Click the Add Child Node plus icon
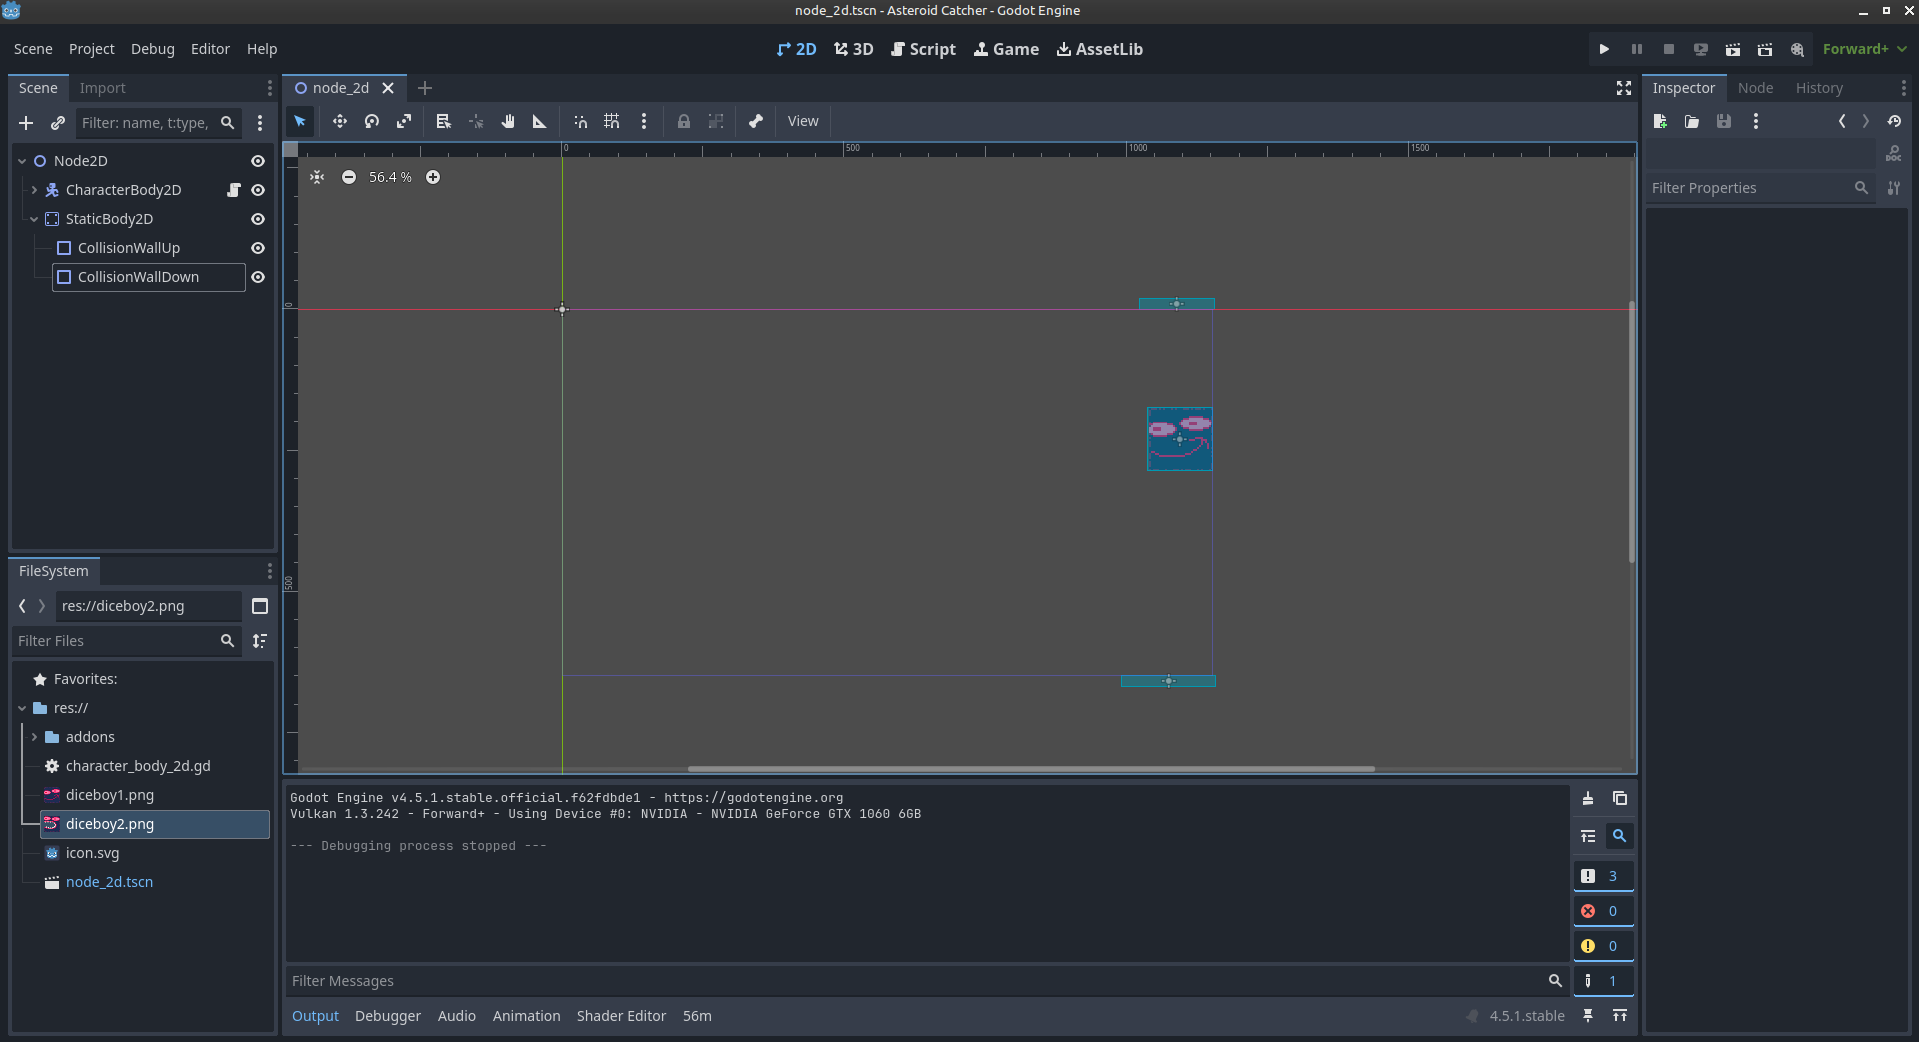 tap(26, 123)
